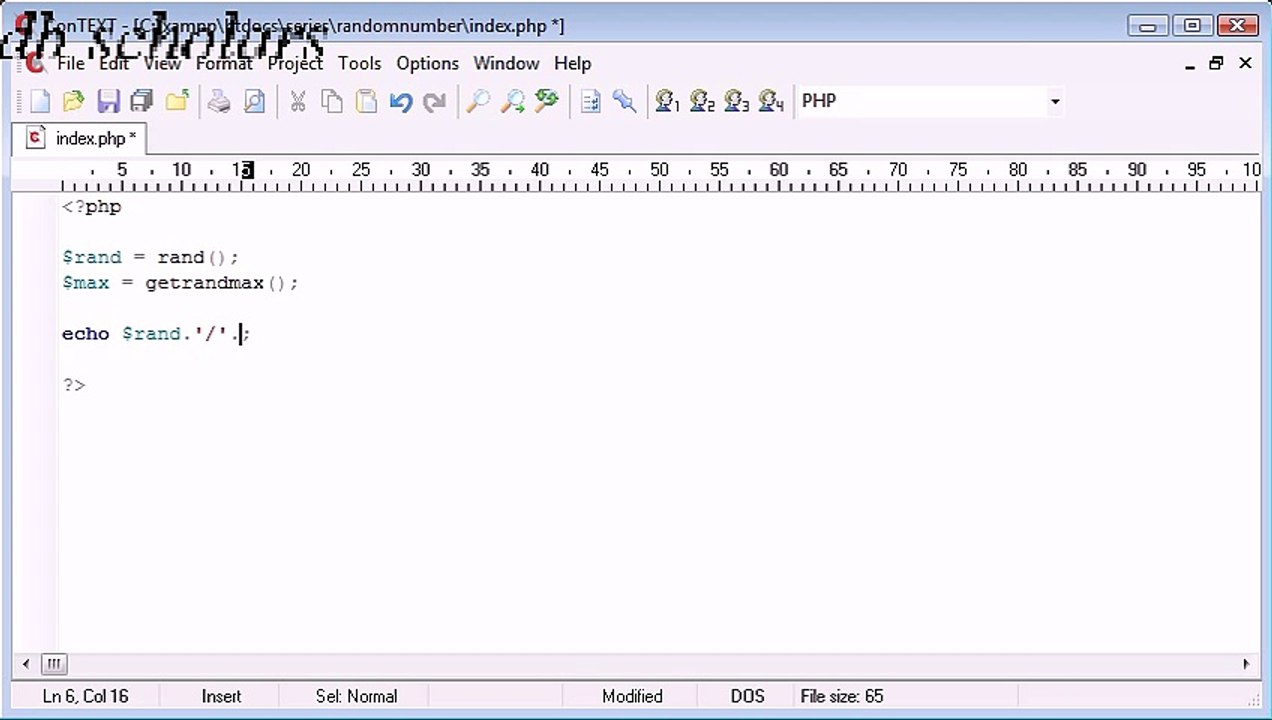Viewport: 1272px width, 720px height.
Task: Open the File menu
Action: pos(71,63)
